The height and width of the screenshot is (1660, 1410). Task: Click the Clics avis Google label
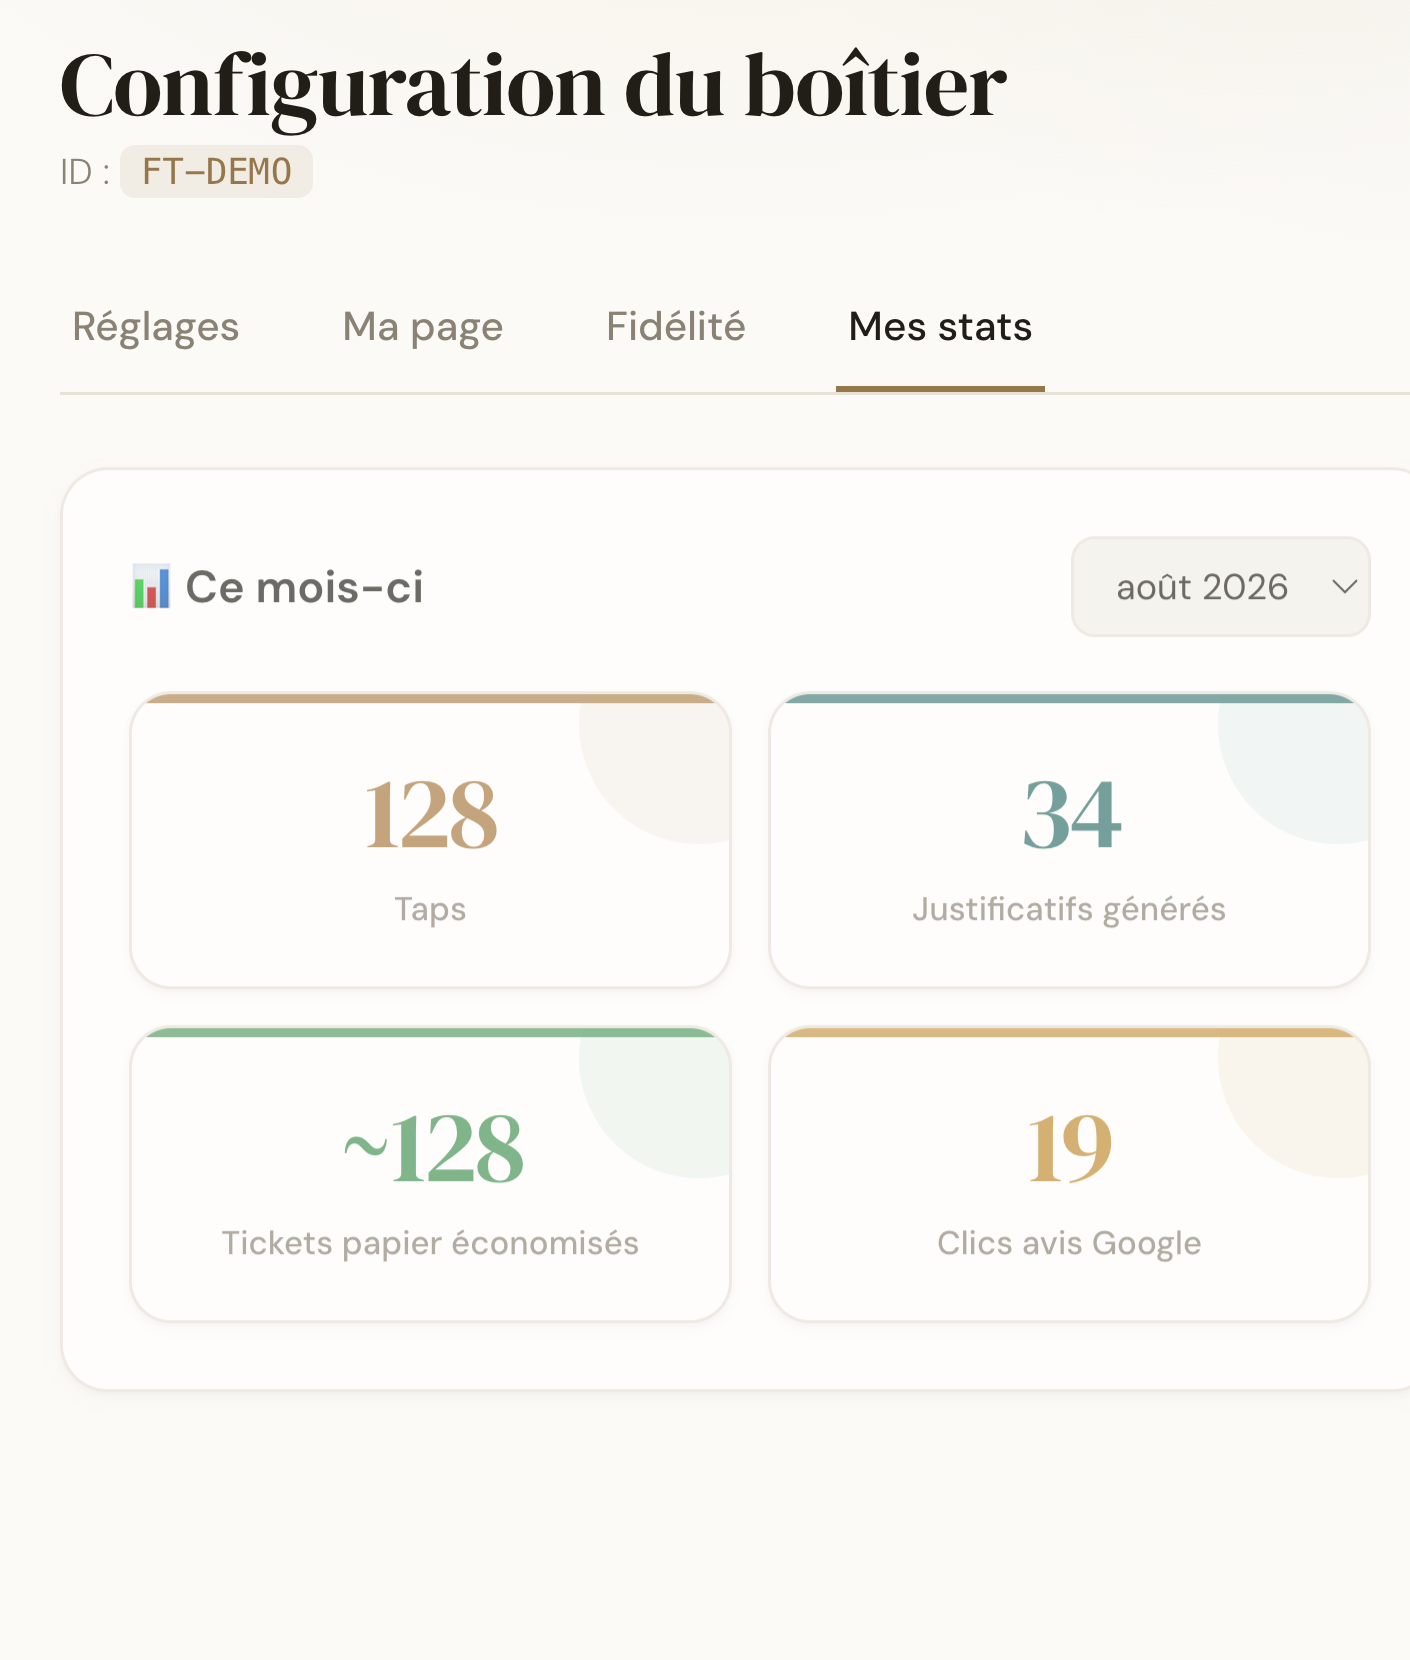tap(1069, 1243)
